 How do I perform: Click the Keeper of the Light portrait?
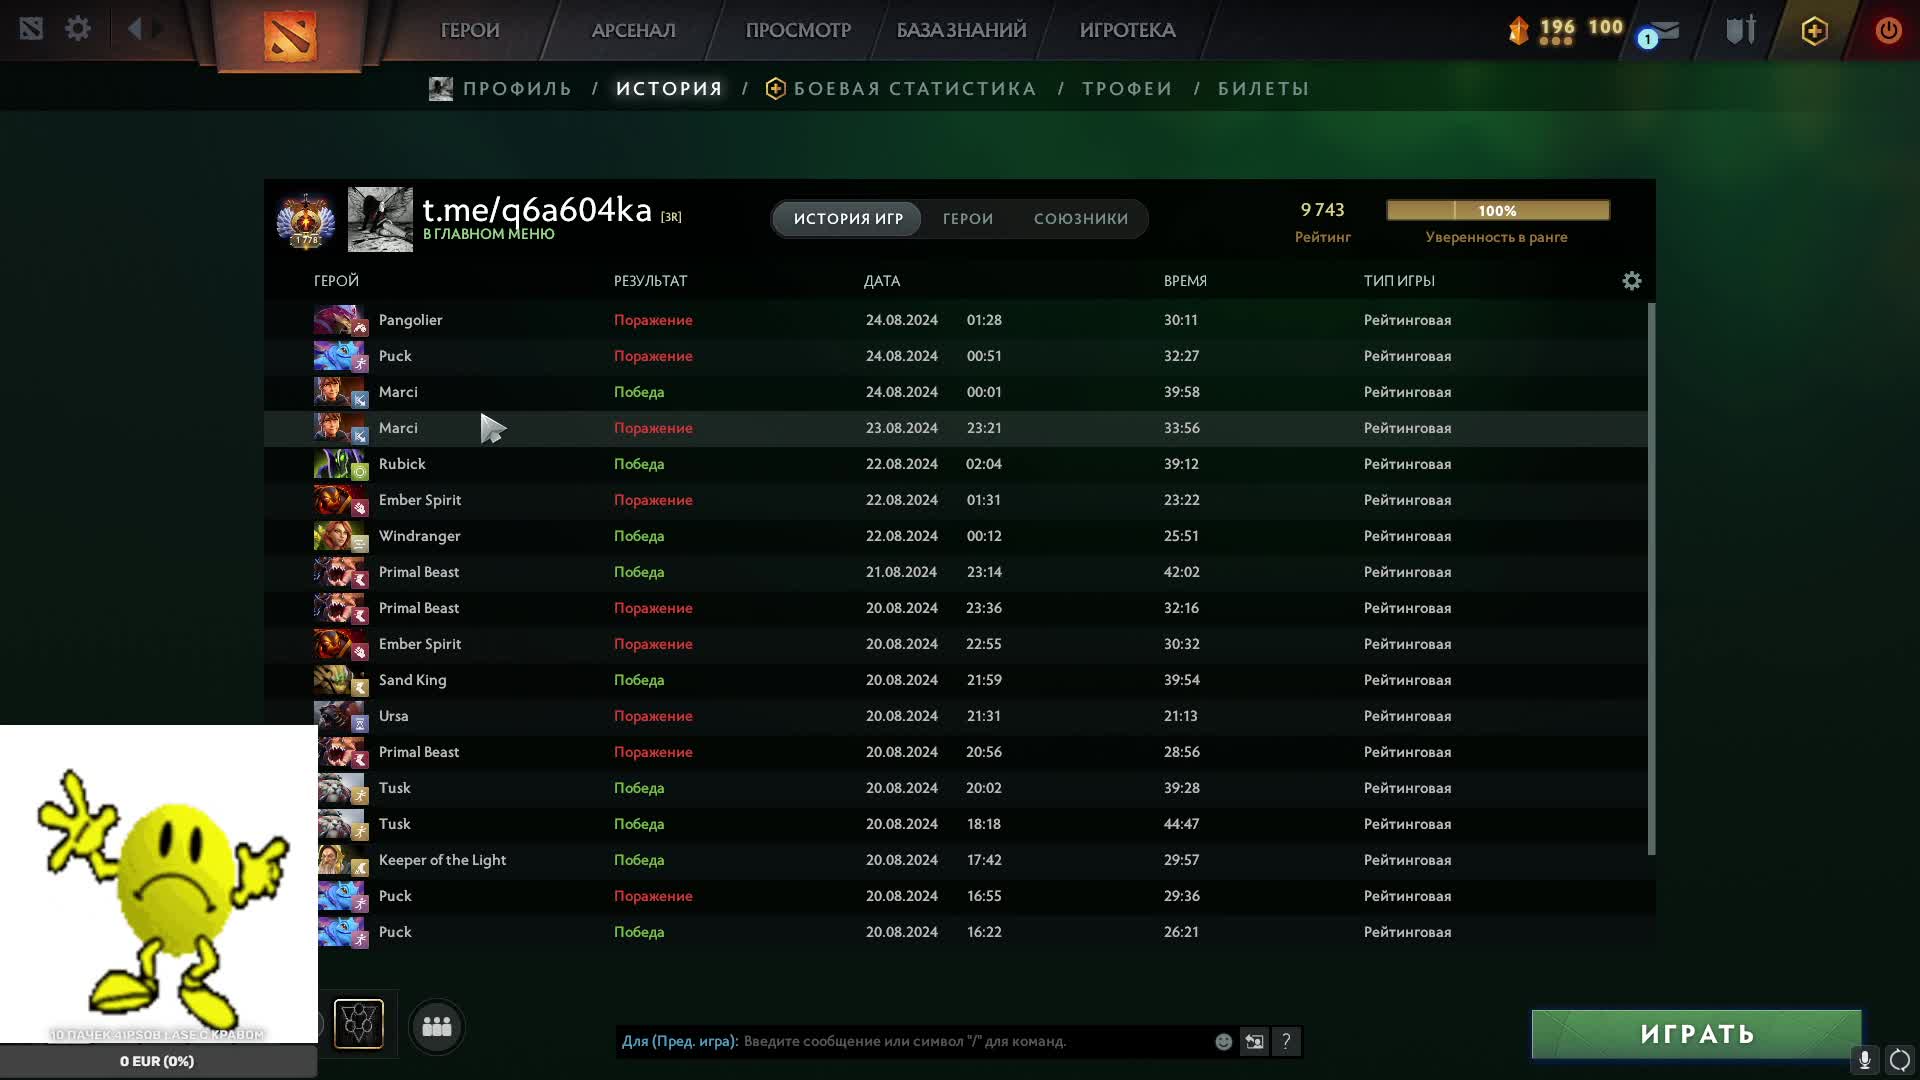343,860
